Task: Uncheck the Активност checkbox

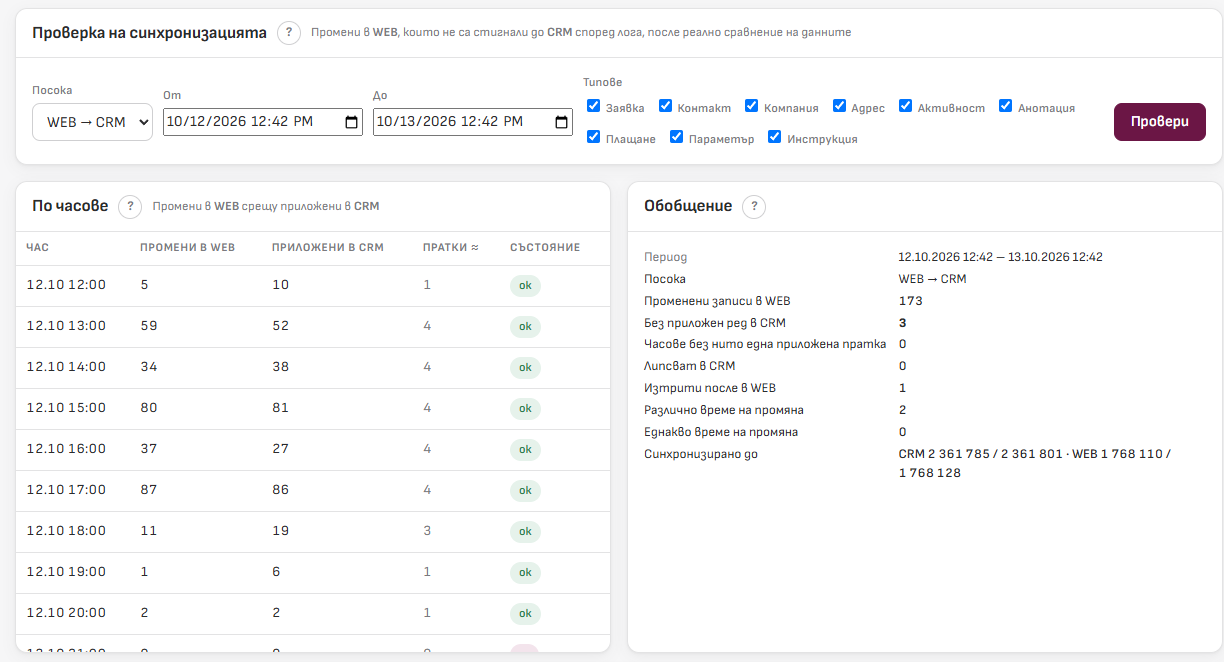Action: pyautogui.click(x=906, y=106)
